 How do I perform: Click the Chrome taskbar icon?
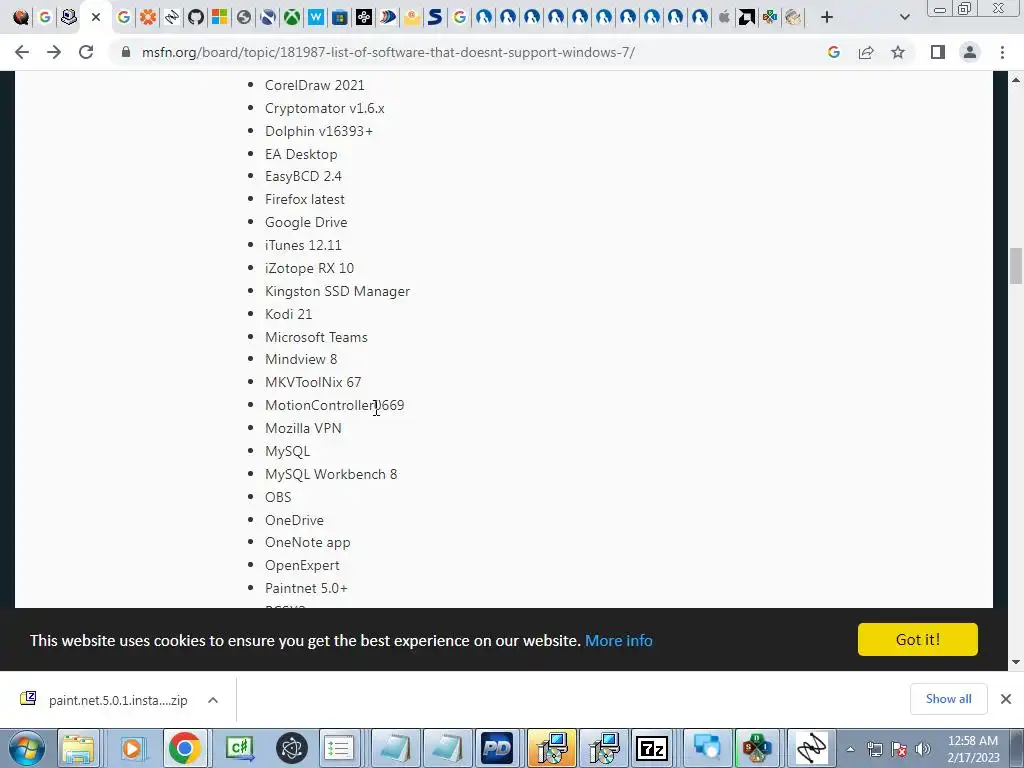[184, 748]
